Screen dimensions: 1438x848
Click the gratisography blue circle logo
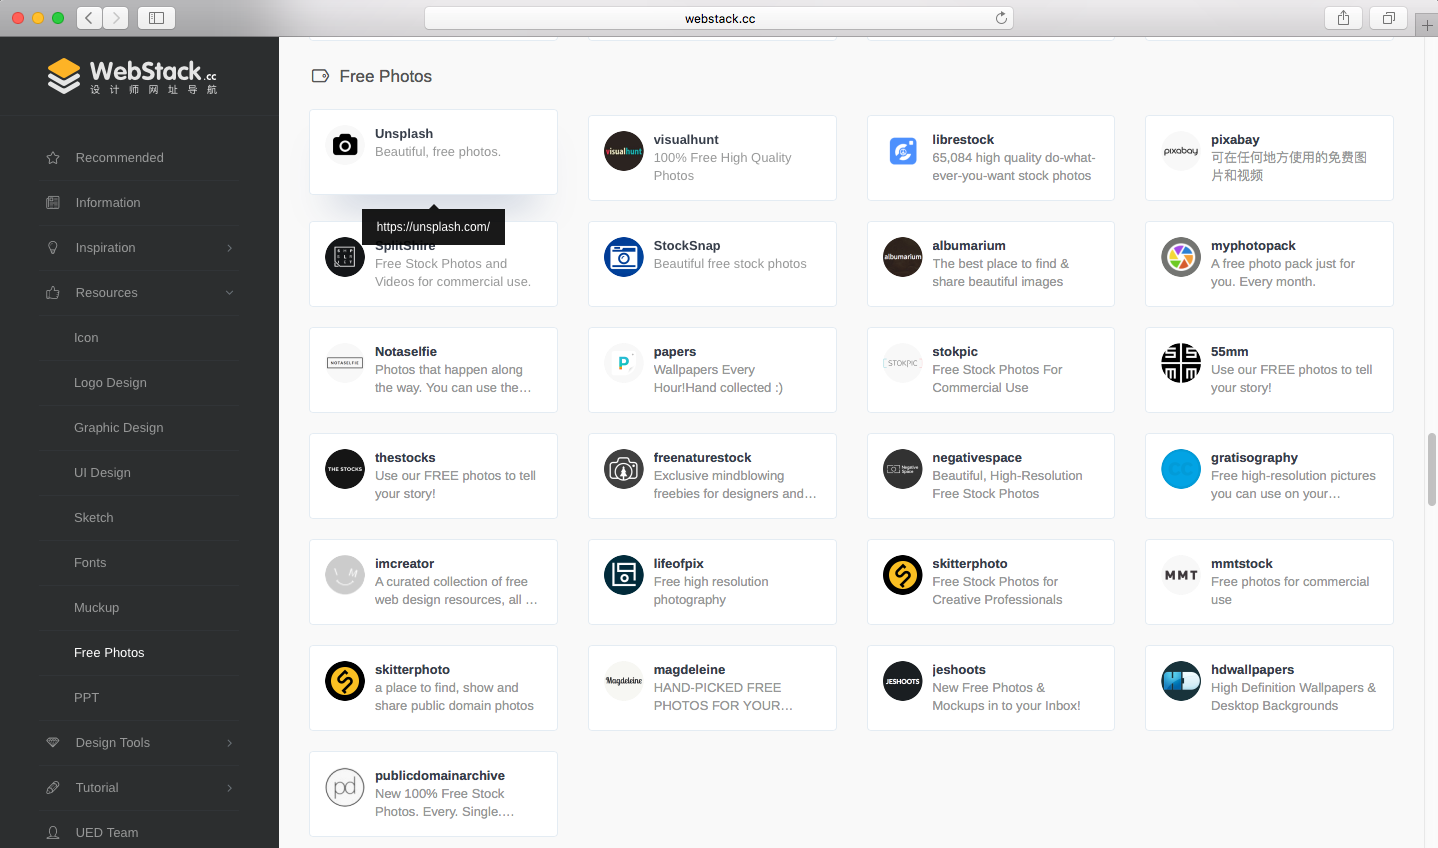1180,469
